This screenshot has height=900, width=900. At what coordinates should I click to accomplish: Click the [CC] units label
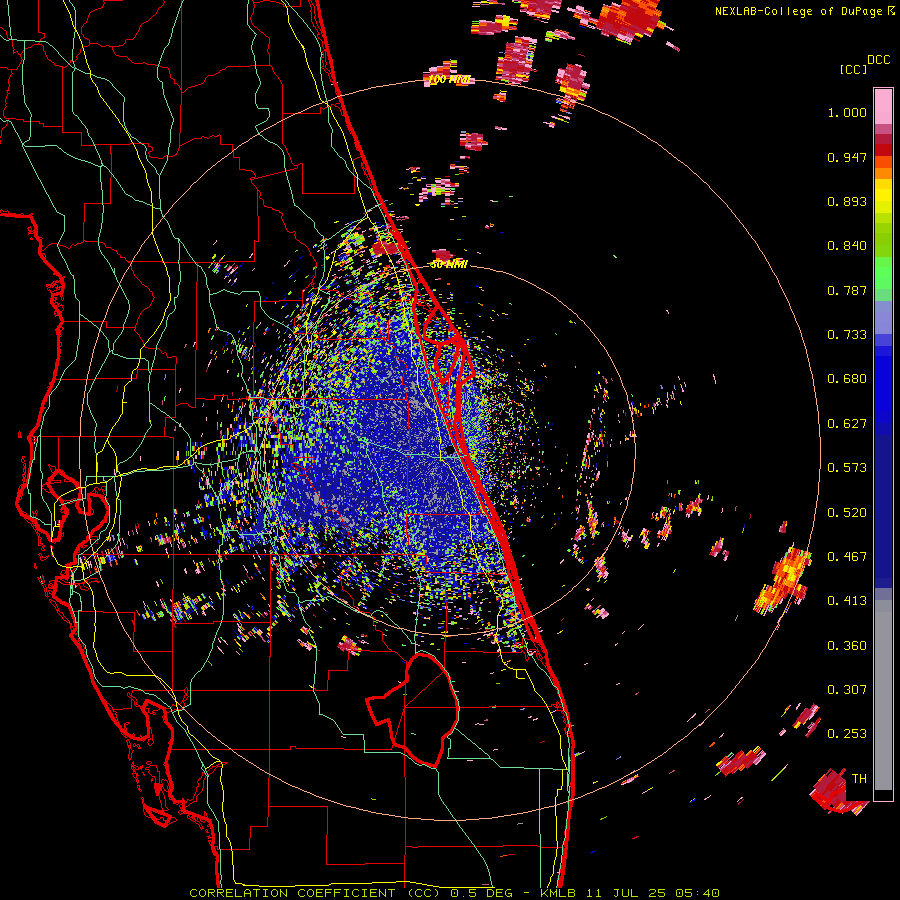pyautogui.click(x=853, y=69)
